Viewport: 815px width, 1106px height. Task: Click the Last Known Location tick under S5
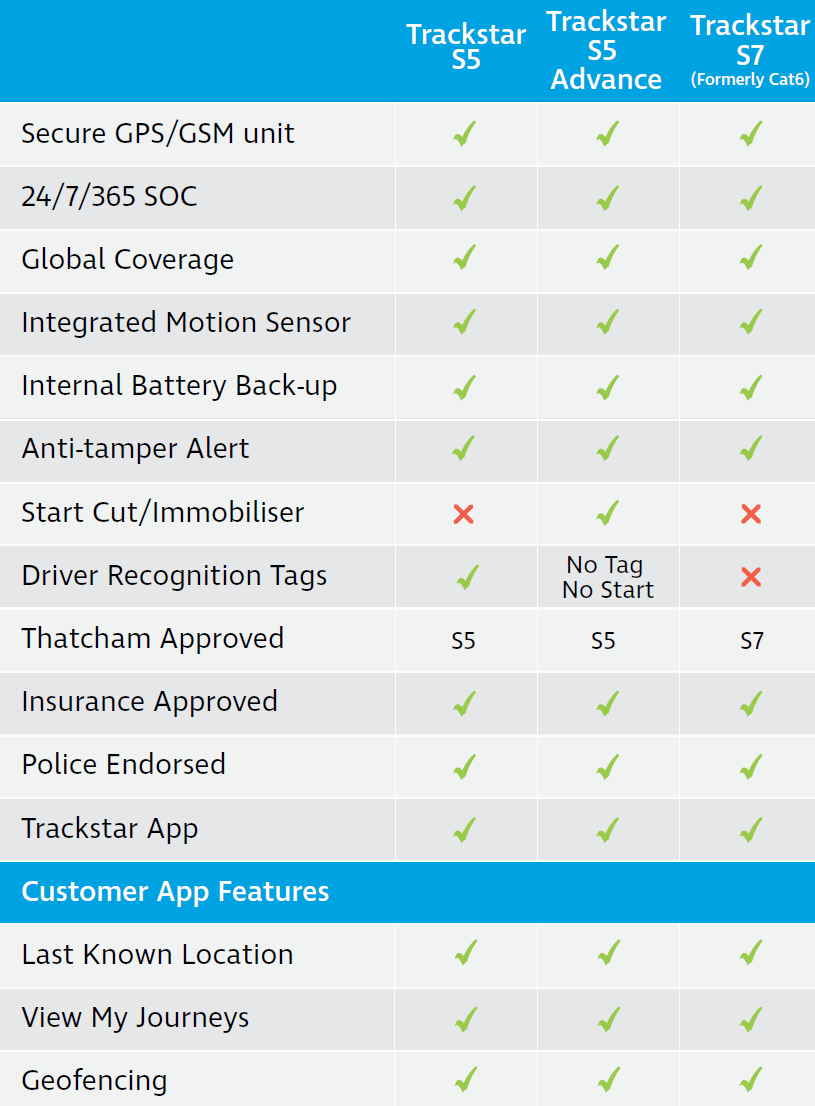click(x=463, y=954)
